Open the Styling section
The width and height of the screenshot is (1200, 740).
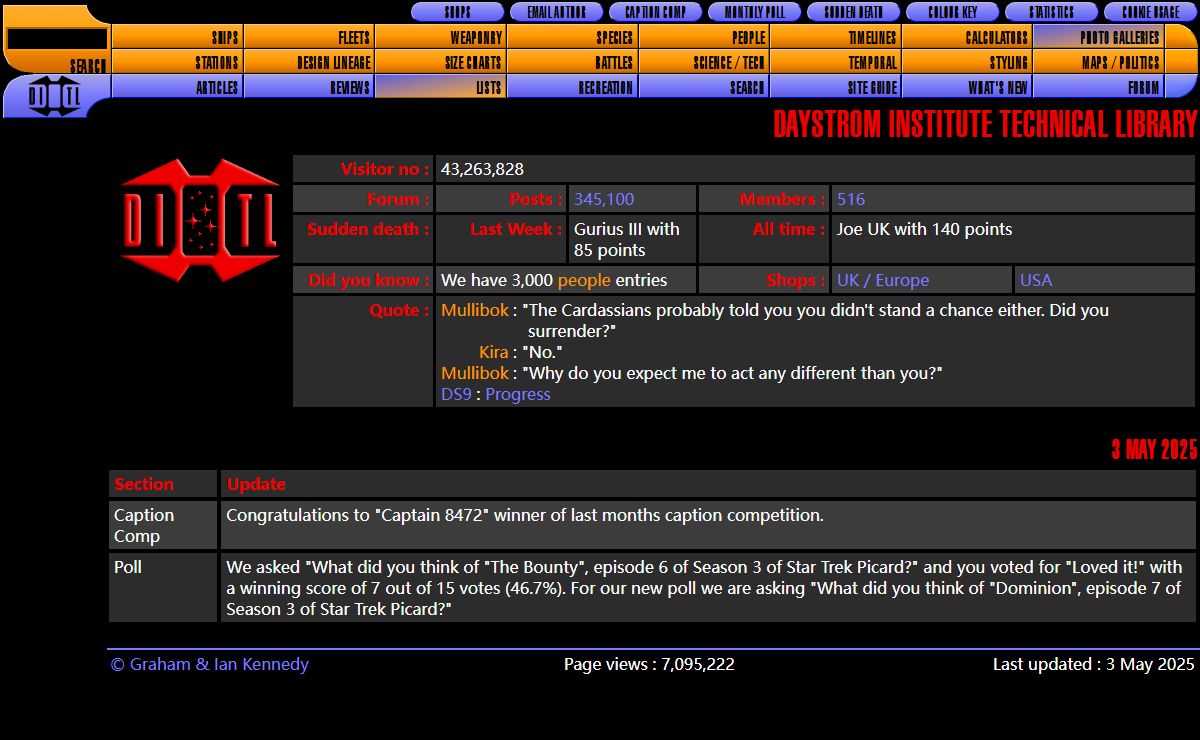tap(967, 62)
